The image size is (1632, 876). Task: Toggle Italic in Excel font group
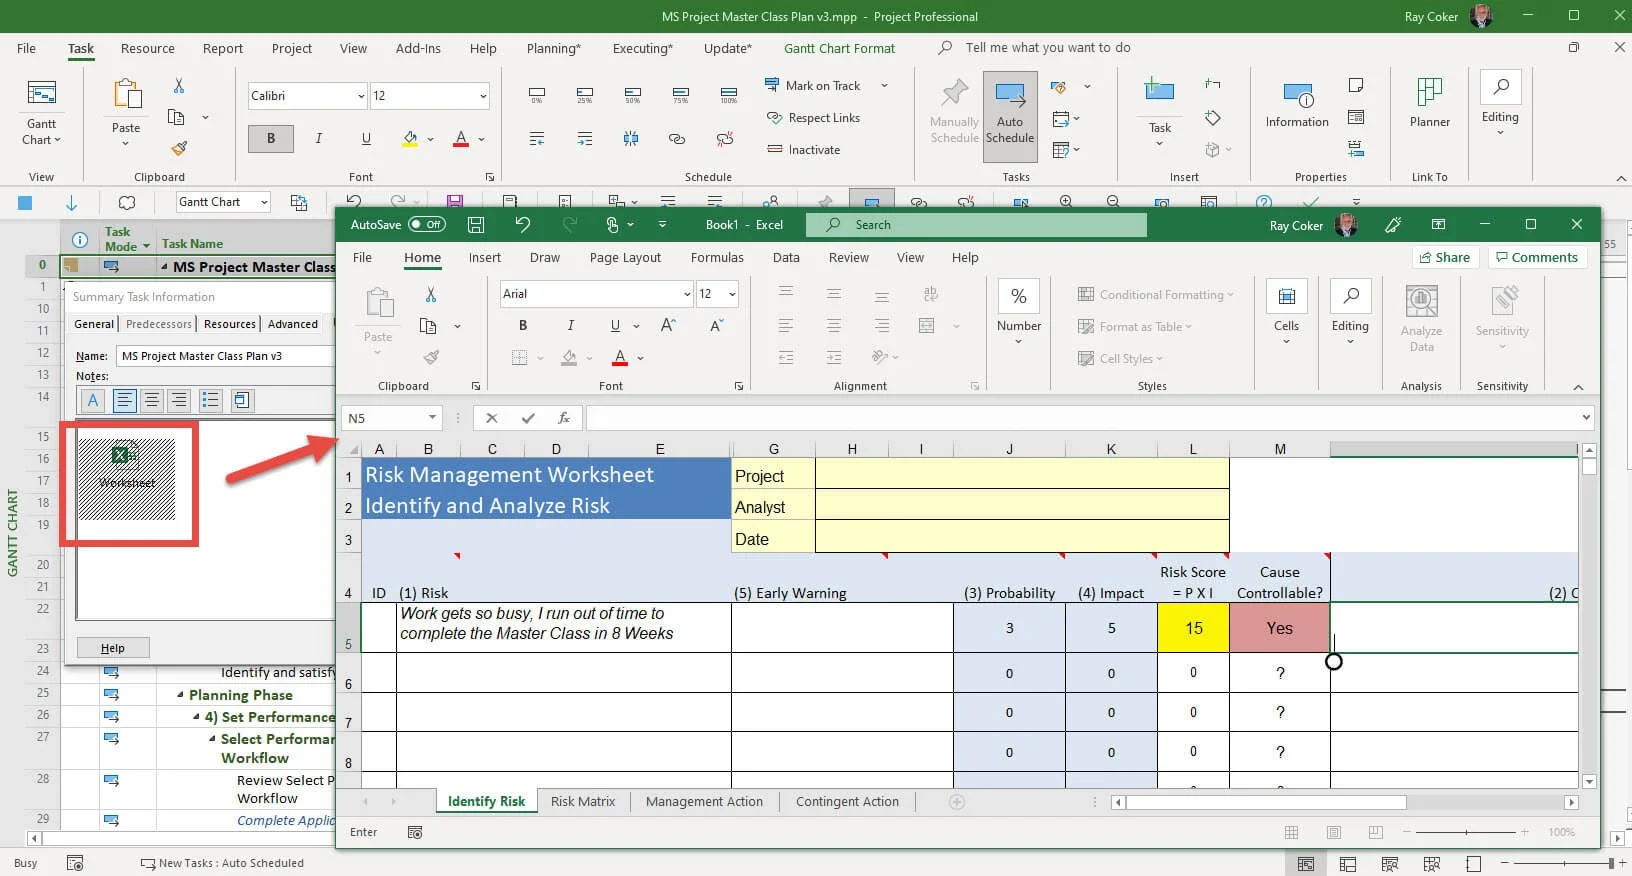(570, 325)
